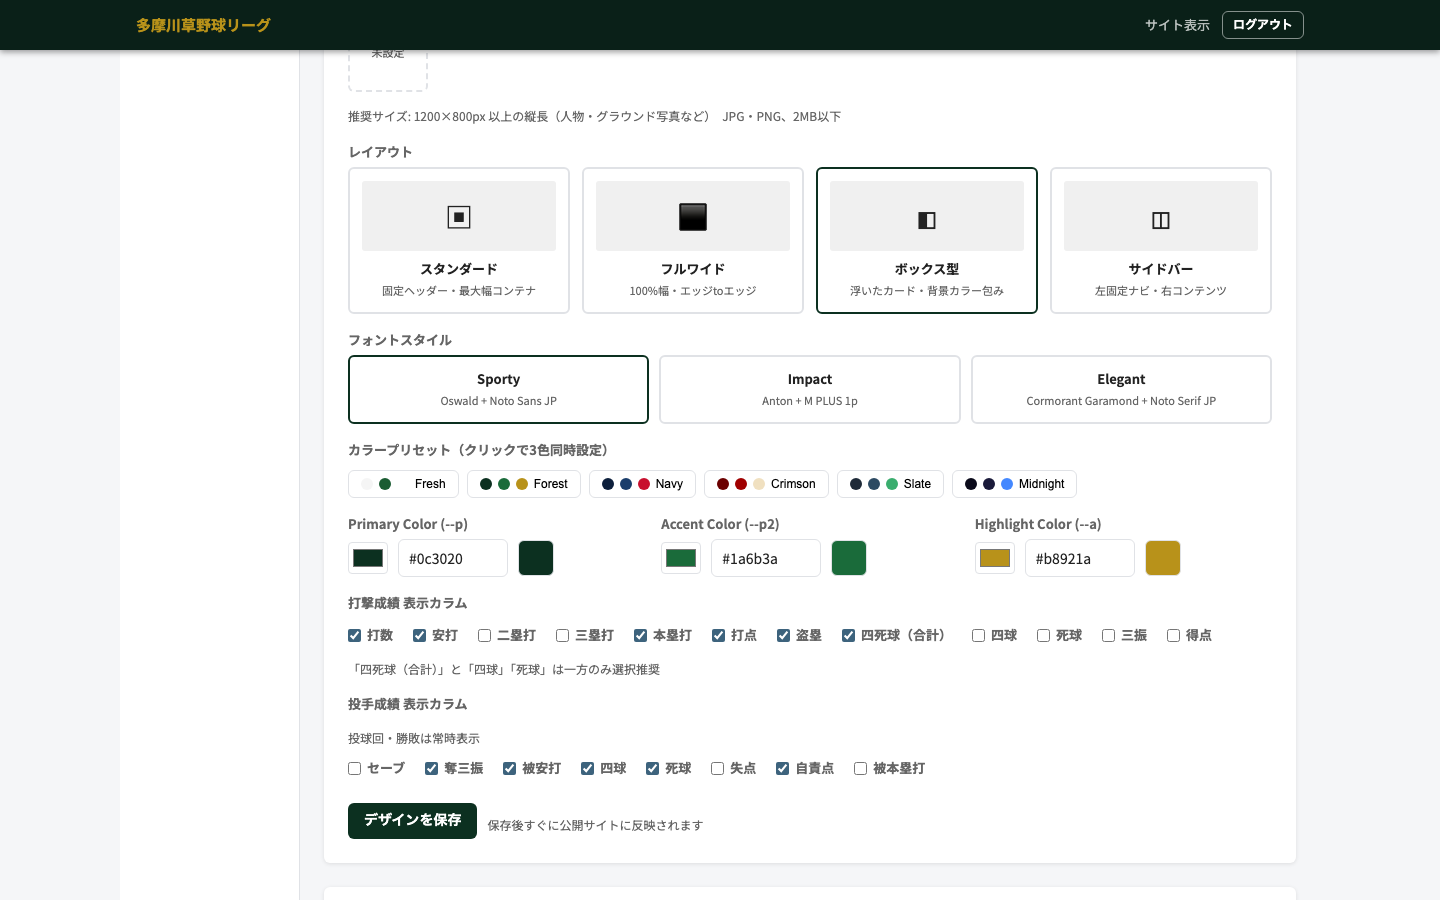
Task: Choose the Impact font style
Action: (810, 389)
